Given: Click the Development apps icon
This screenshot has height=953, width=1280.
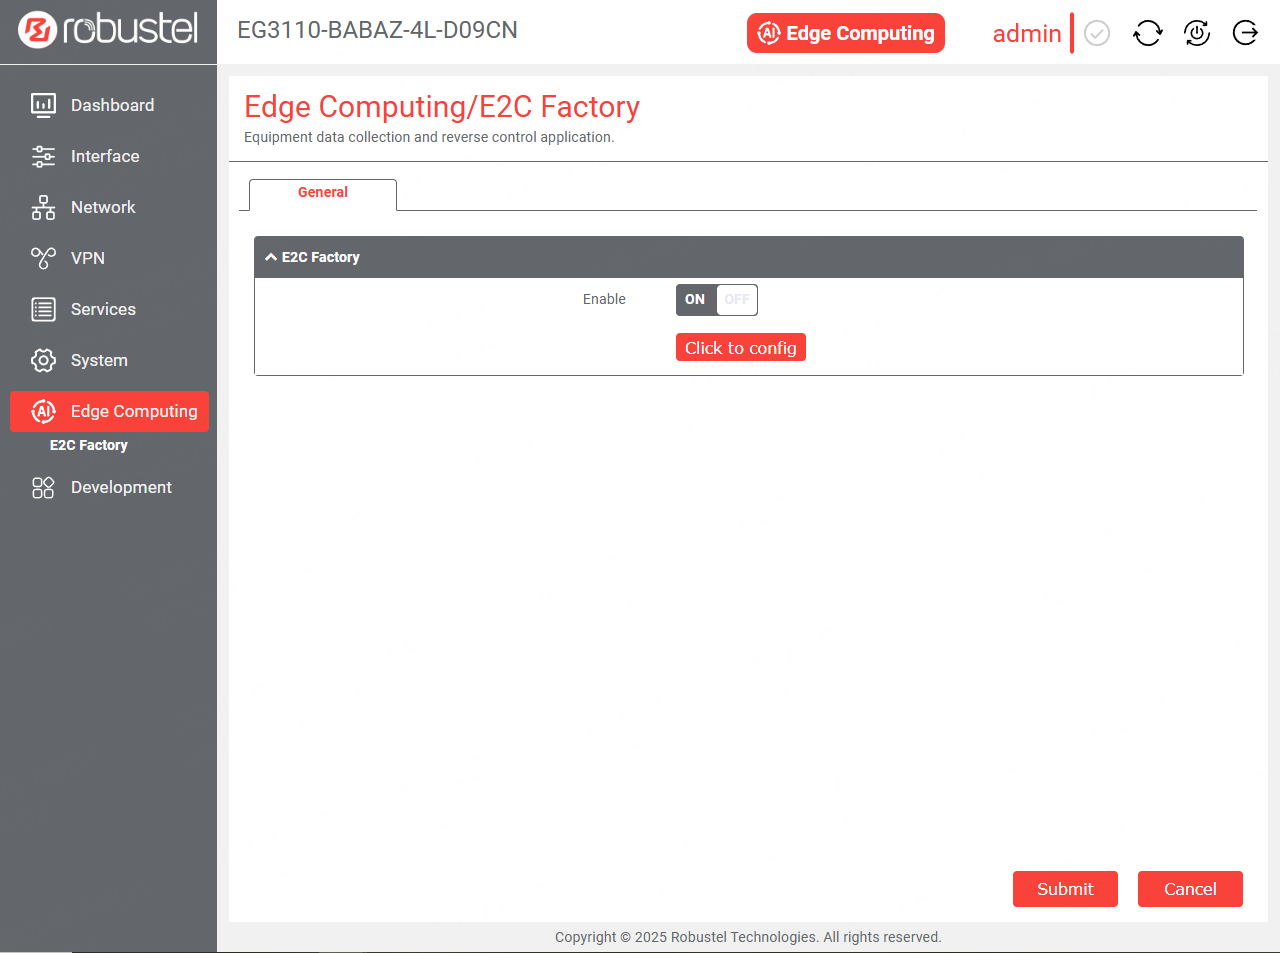Looking at the screenshot, I should click(x=43, y=487).
